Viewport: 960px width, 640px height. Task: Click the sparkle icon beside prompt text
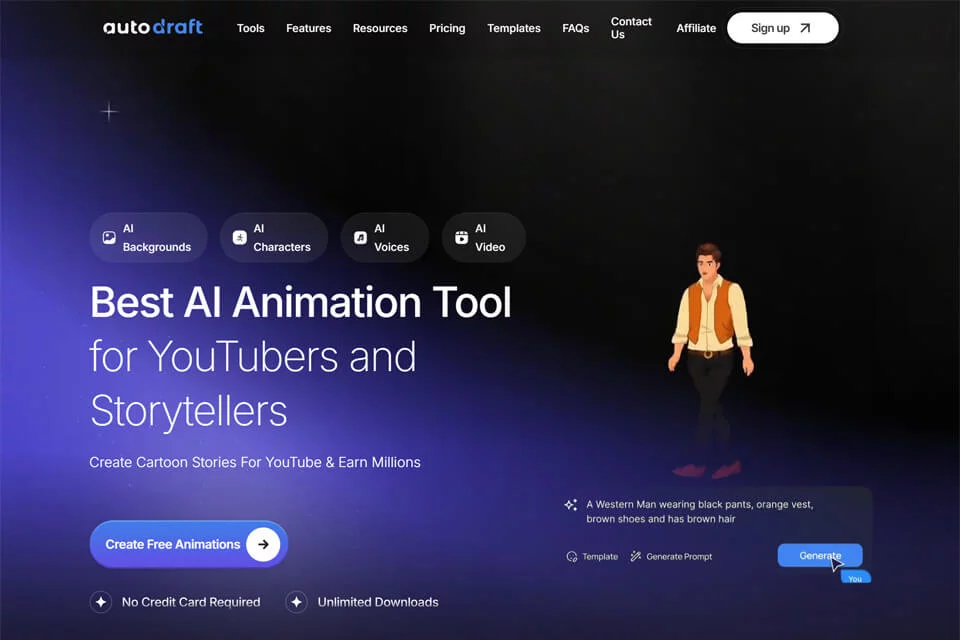[571, 505]
